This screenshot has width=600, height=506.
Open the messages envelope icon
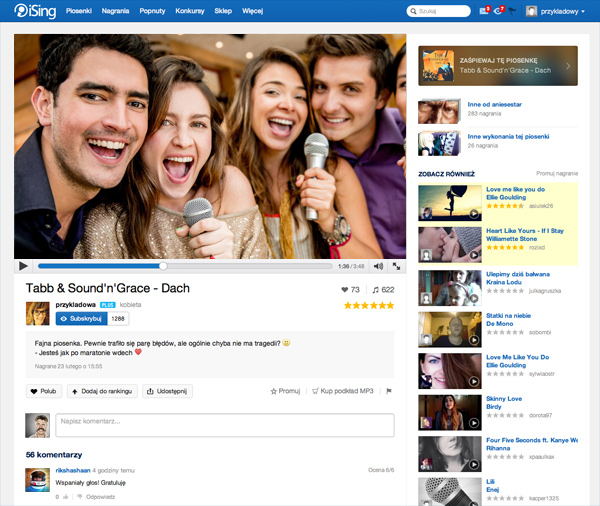pyautogui.click(x=485, y=11)
